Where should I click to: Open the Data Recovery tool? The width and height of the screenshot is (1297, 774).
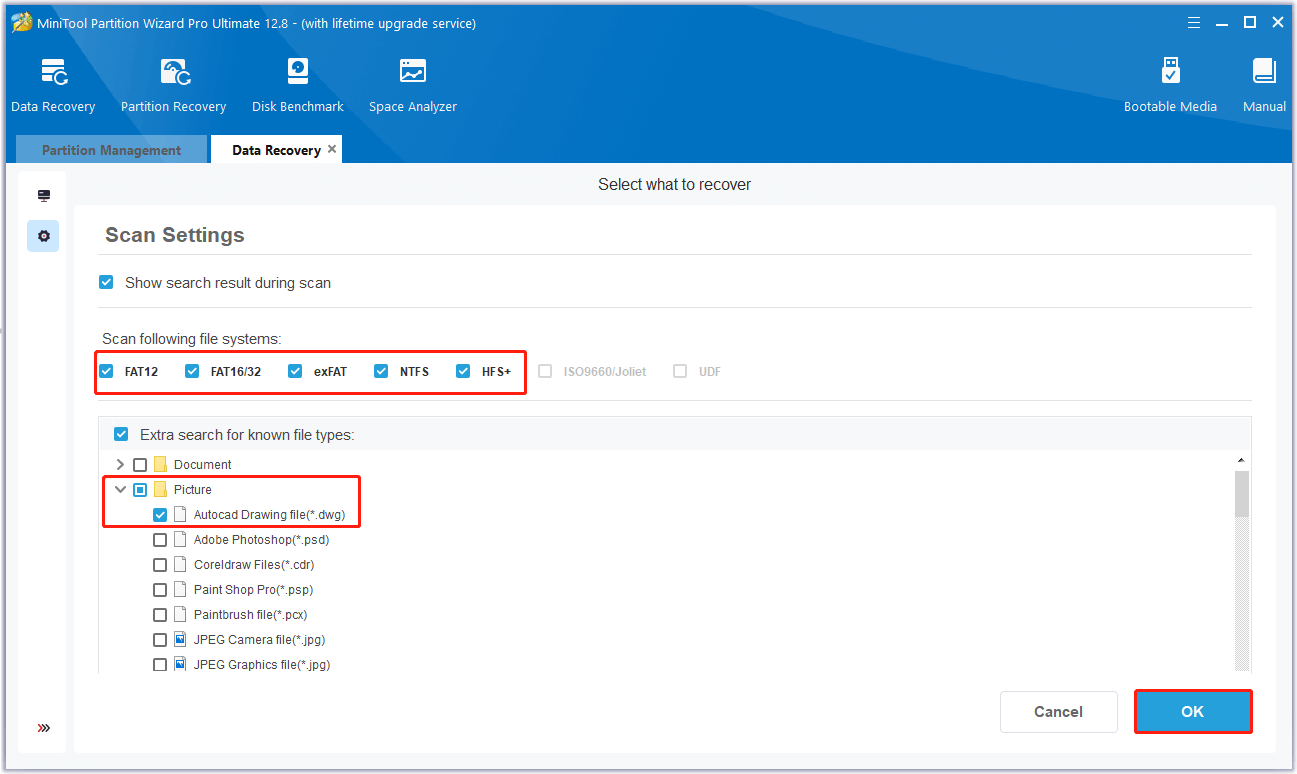(53, 86)
